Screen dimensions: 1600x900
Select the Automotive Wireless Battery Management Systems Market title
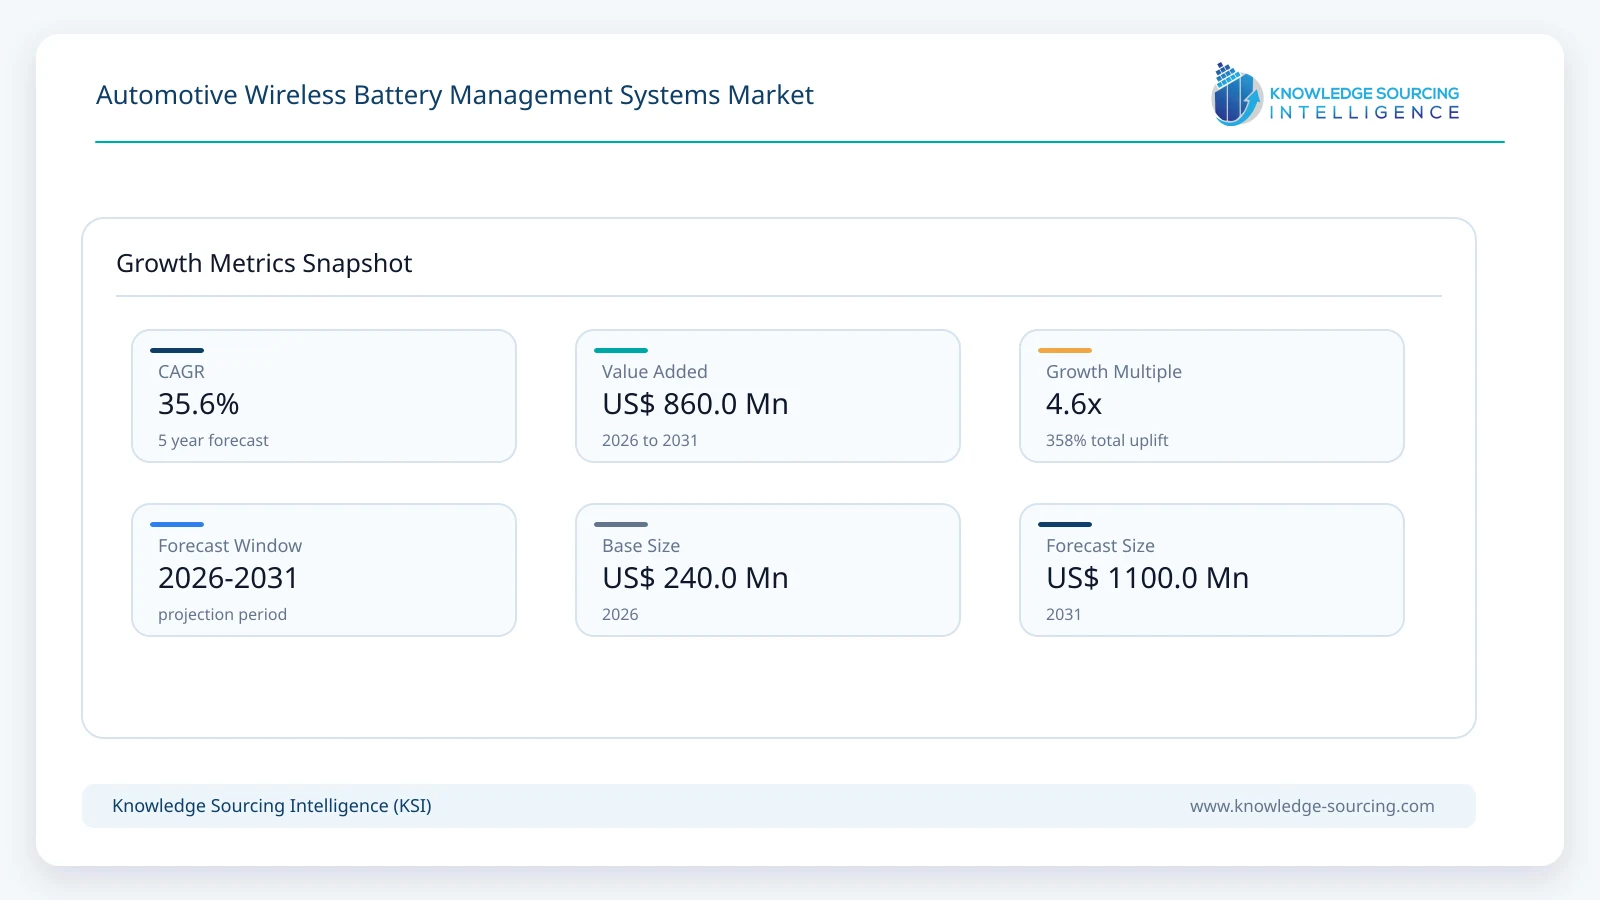click(x=455, y=95)
